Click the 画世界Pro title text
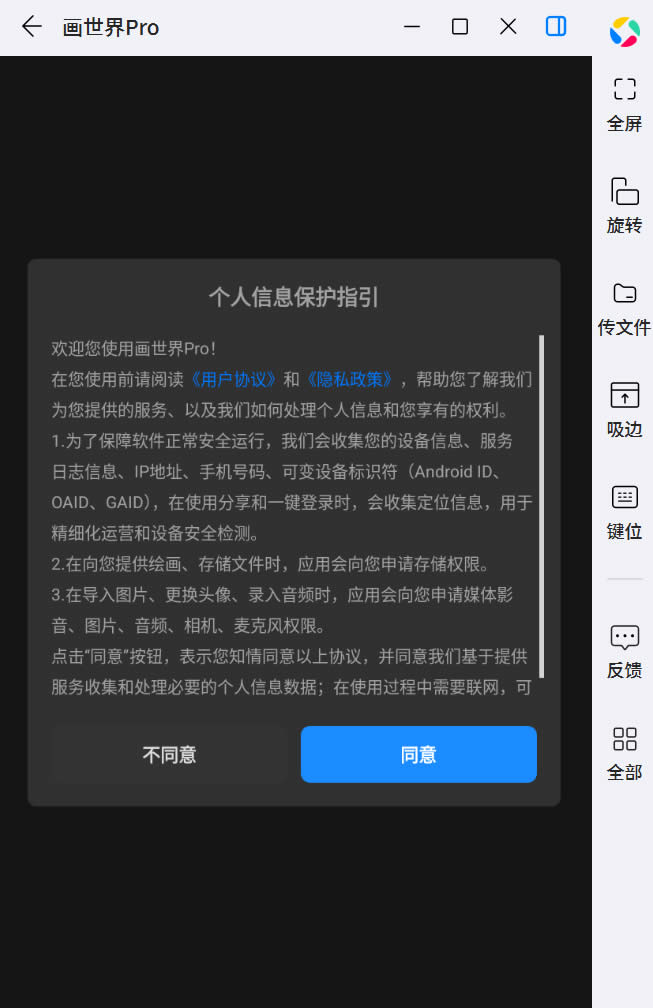The width and height of the screenshot is (653, 1008). [111, 28]
